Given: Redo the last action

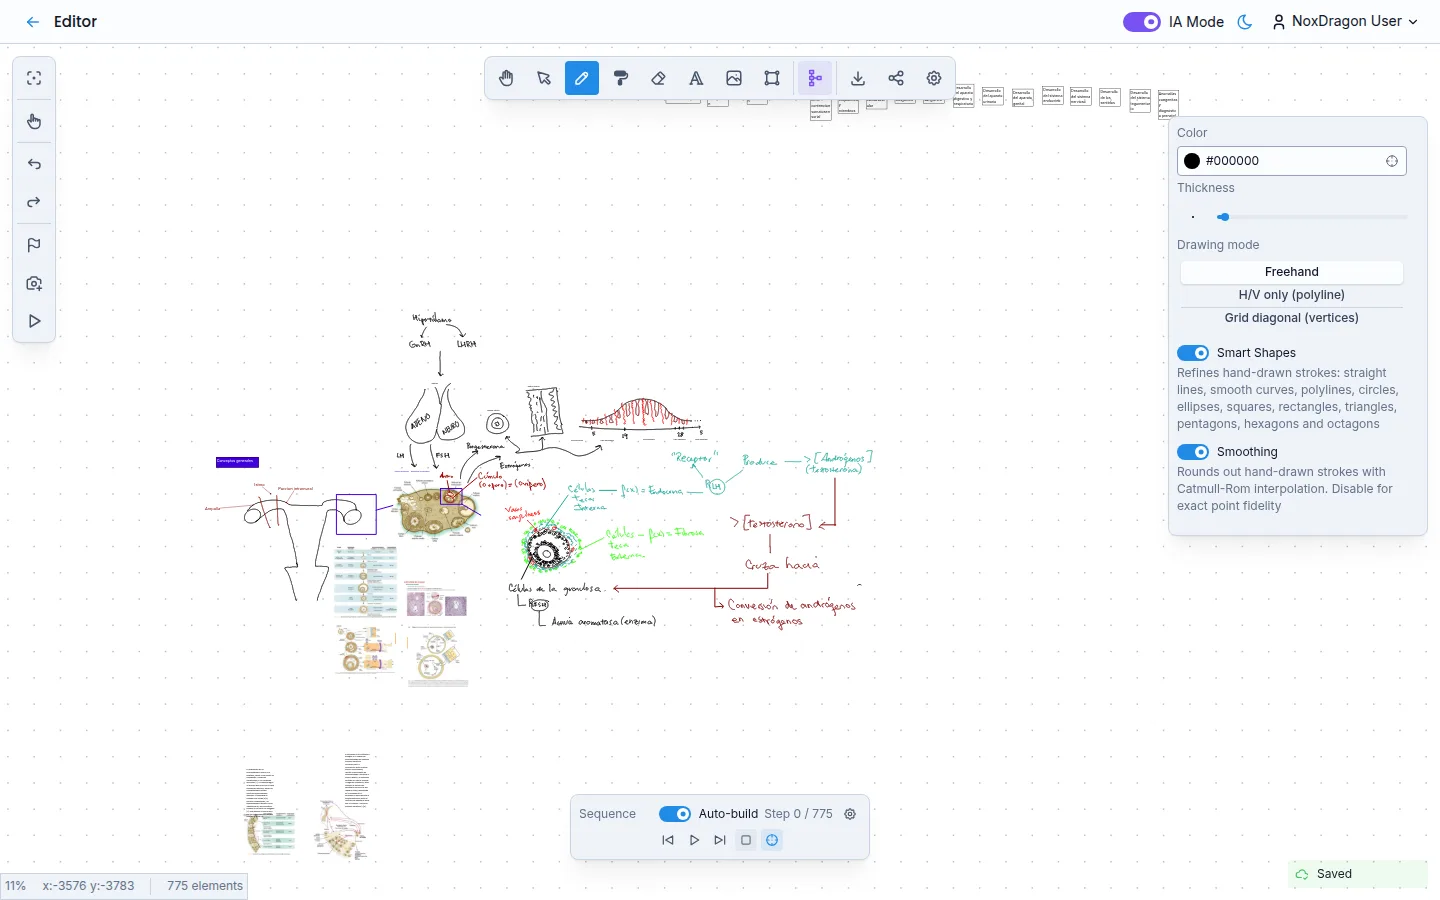Looking at the screenshot, I should (x=34, y=202).
